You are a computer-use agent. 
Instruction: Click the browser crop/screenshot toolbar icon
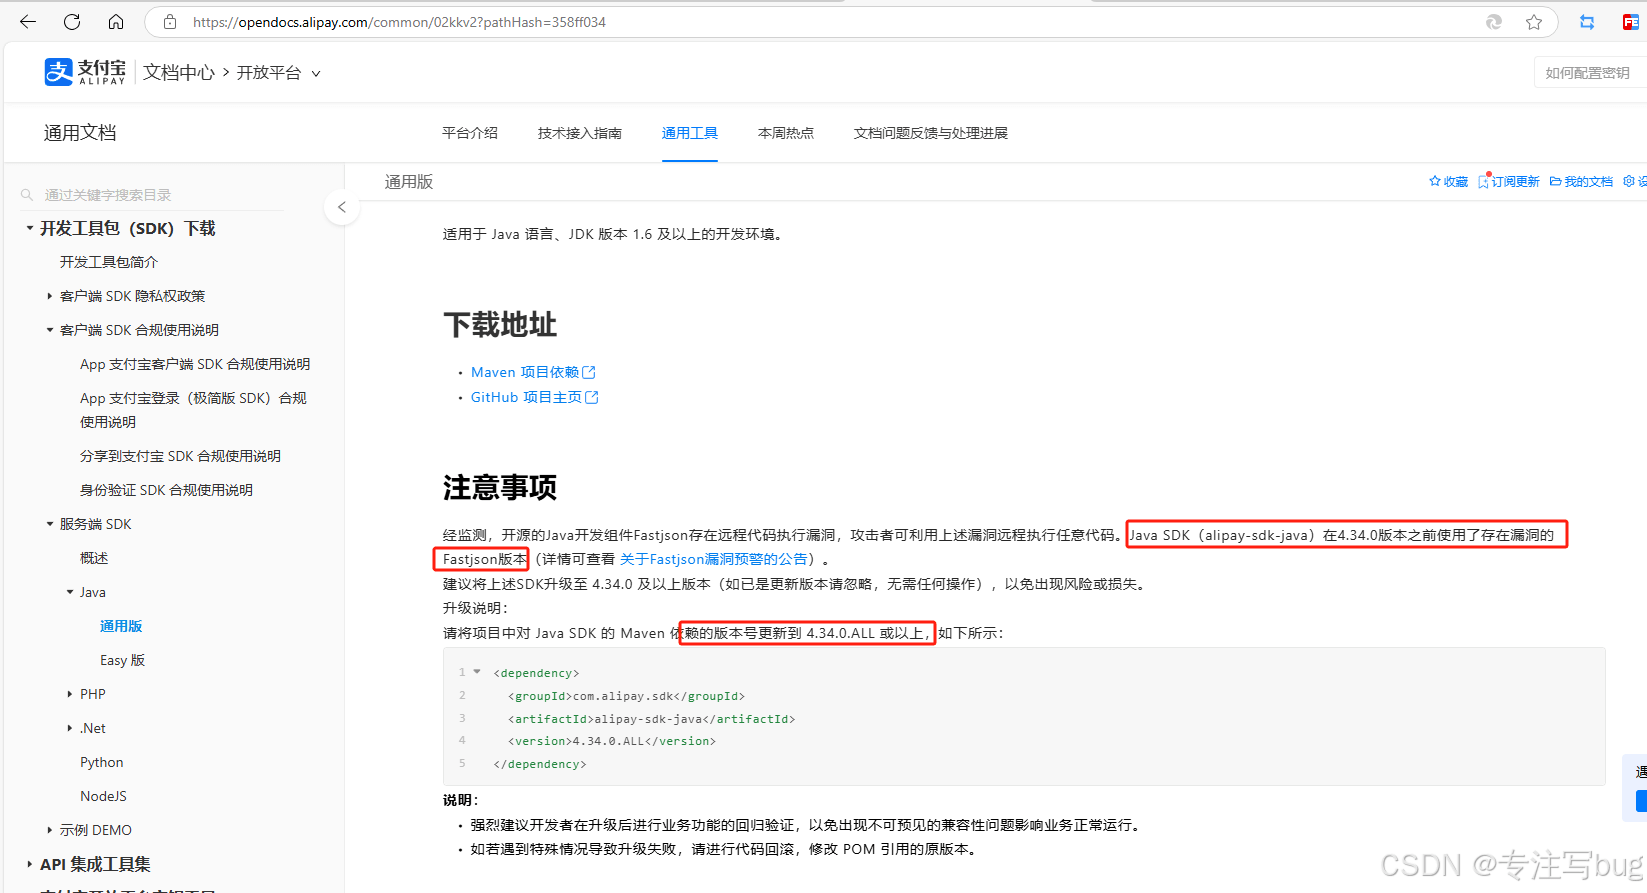pyautogui.click(x=1587, y=22)
